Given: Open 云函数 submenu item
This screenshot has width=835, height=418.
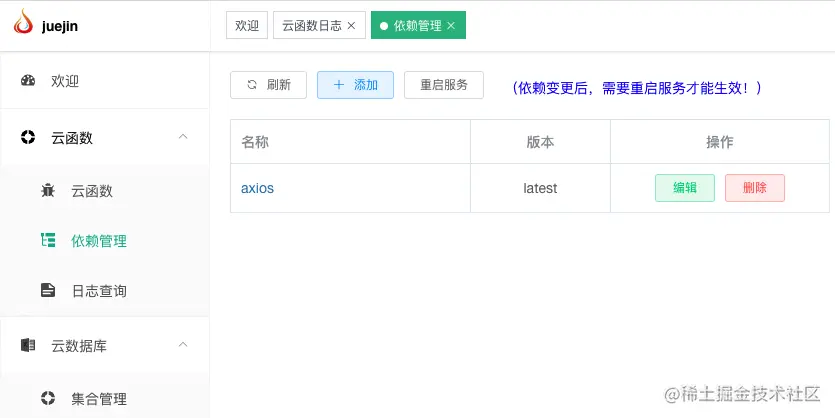Looking at the screenshot, I should [x=105, y=191].
